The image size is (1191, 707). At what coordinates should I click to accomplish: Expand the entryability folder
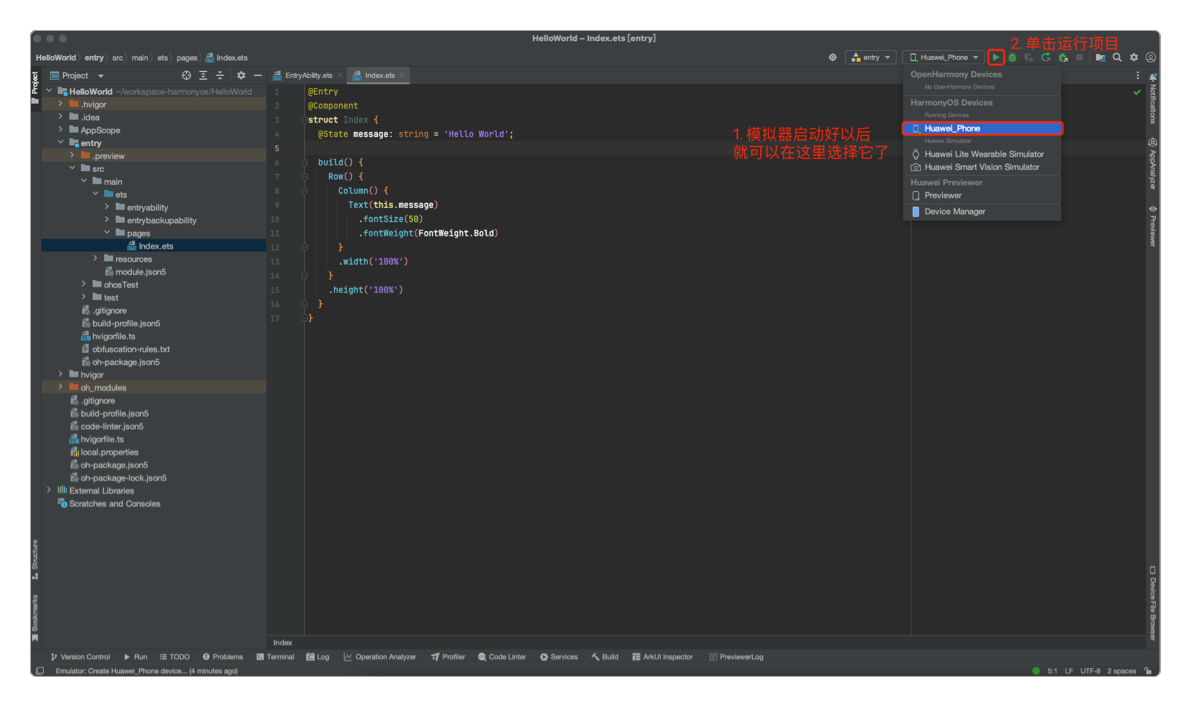[x=107, y=208]
